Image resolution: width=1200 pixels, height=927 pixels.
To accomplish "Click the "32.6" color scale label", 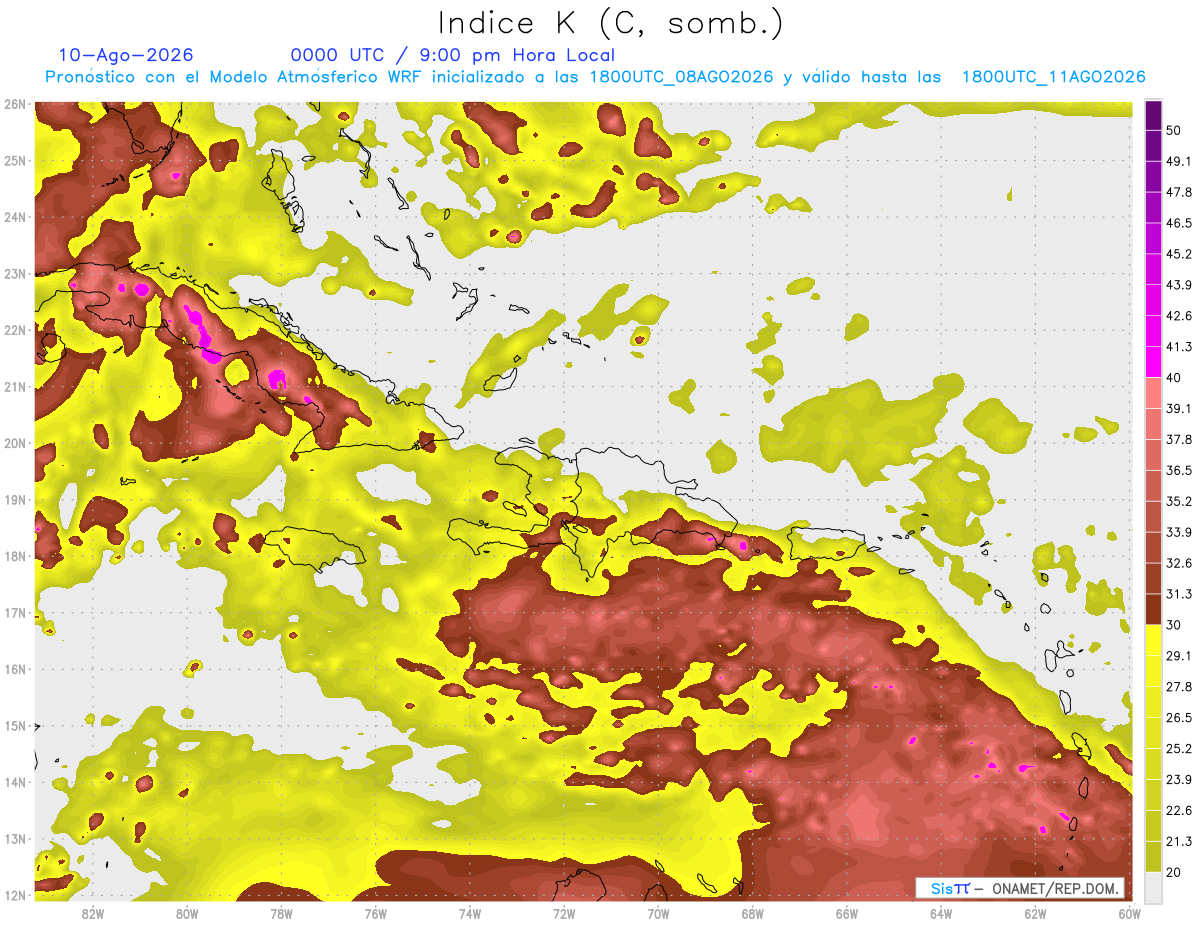I will tap(1178, 563).
